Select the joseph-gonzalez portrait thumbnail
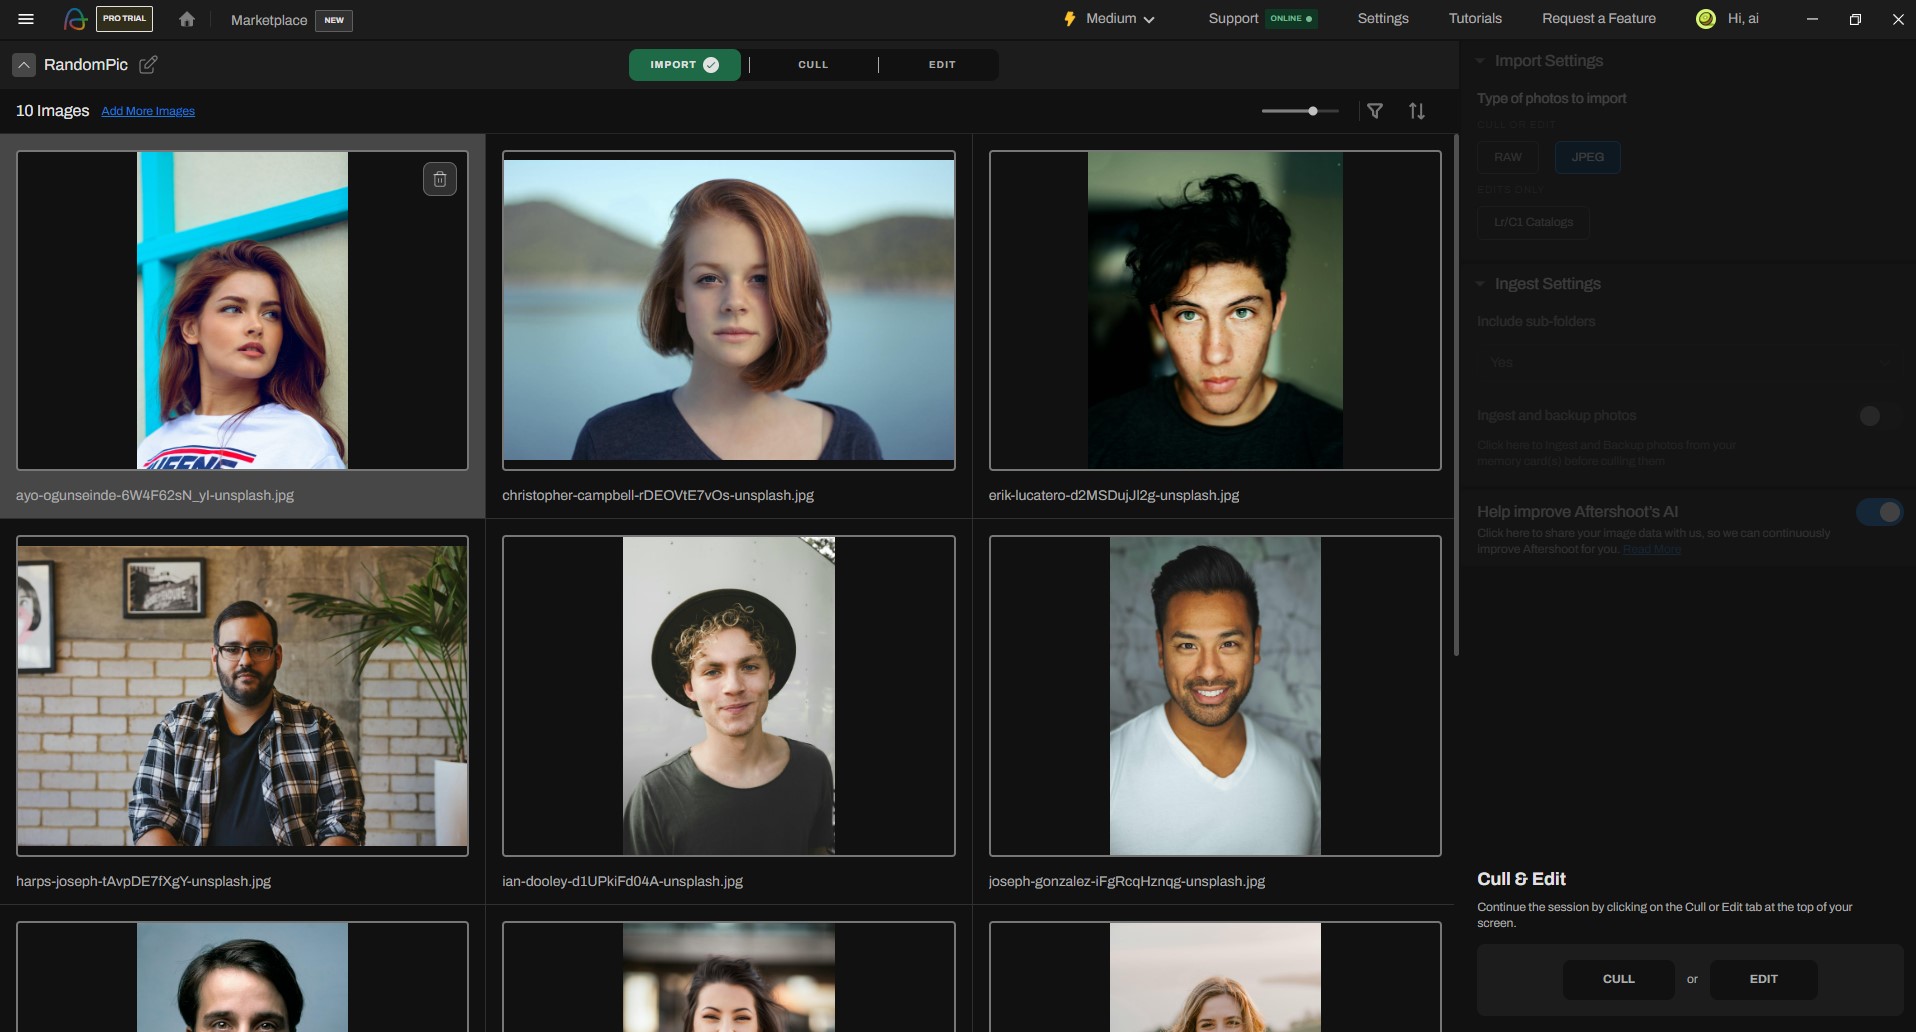1916x1032 pixels. (x=1215, y=696)
